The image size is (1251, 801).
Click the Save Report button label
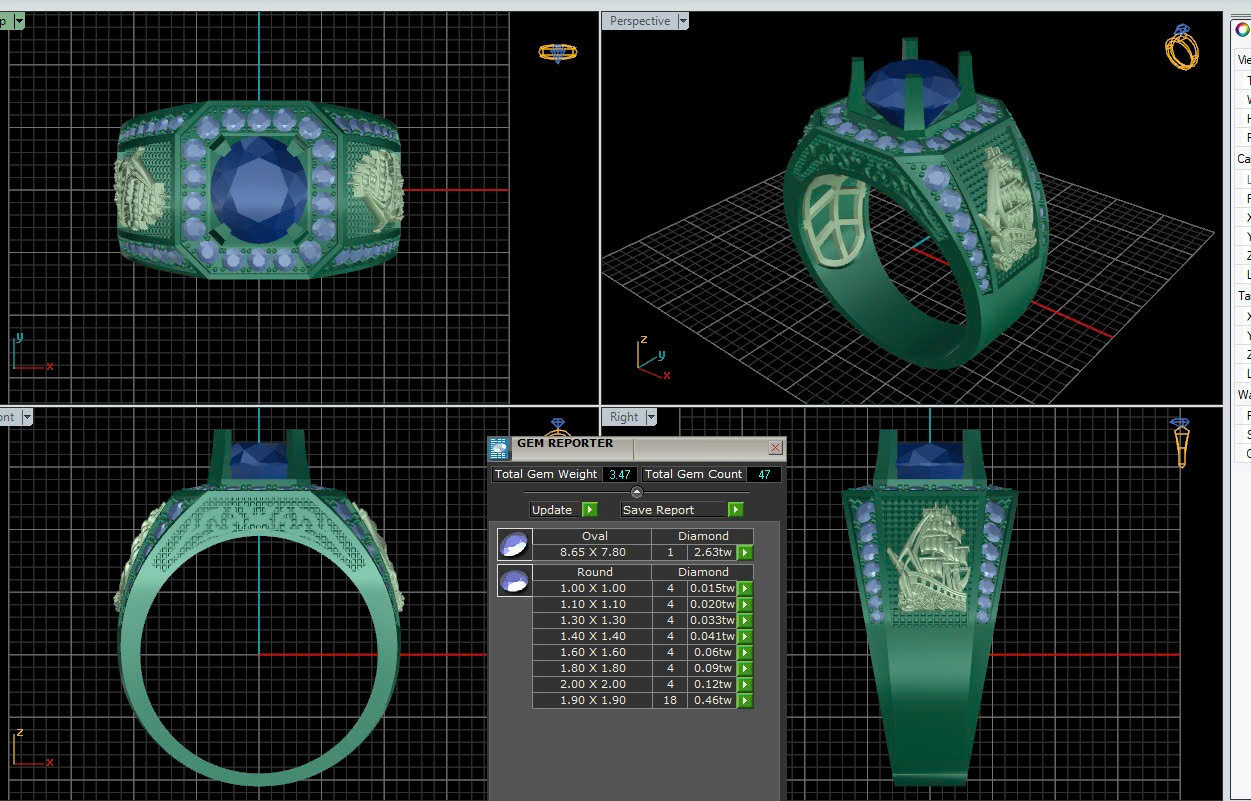point(658,510)
